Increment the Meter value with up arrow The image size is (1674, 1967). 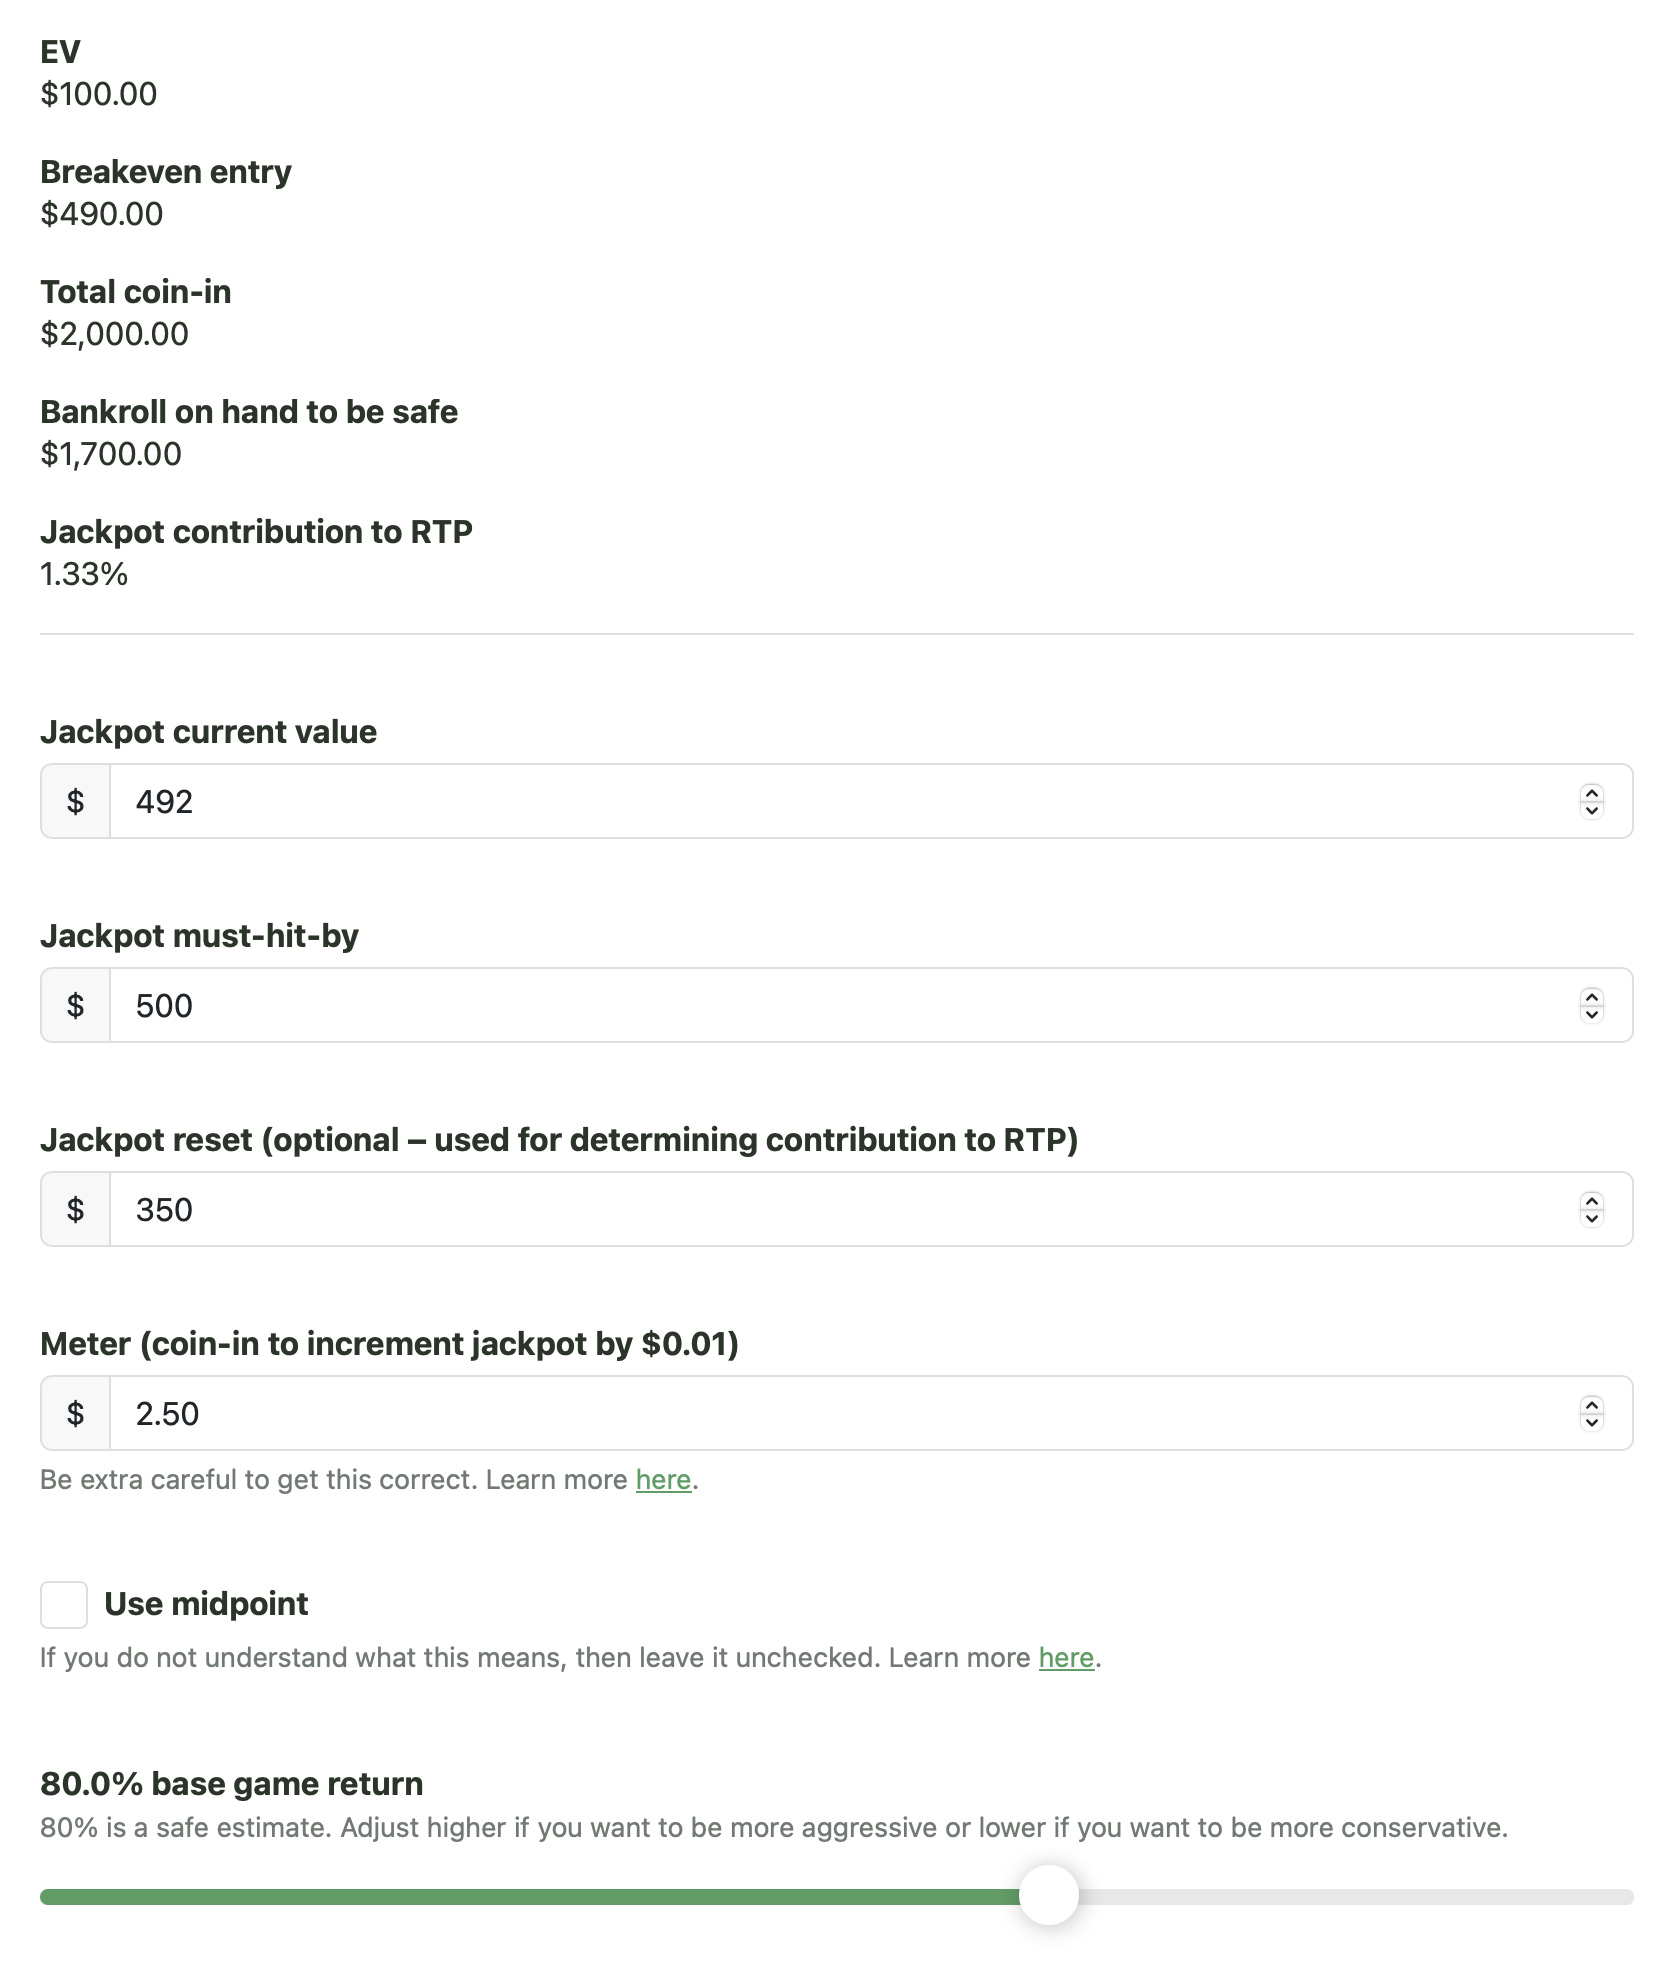click(x=1592, y=1405)
